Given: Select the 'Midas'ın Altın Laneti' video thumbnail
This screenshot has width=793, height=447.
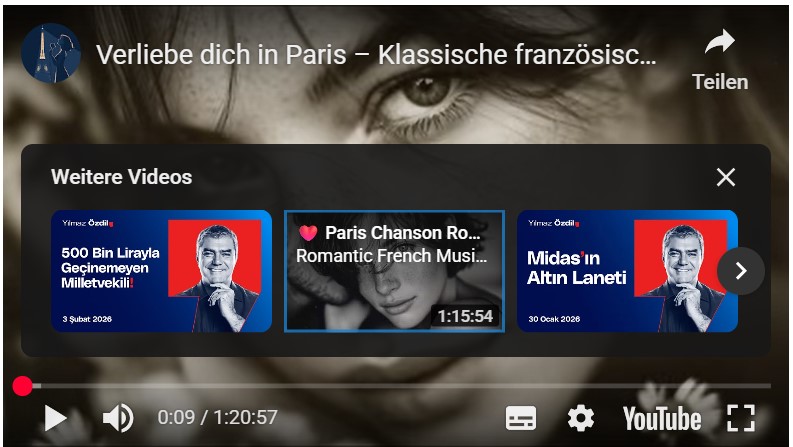Looking at the screenshot, I should pos(627,271).
